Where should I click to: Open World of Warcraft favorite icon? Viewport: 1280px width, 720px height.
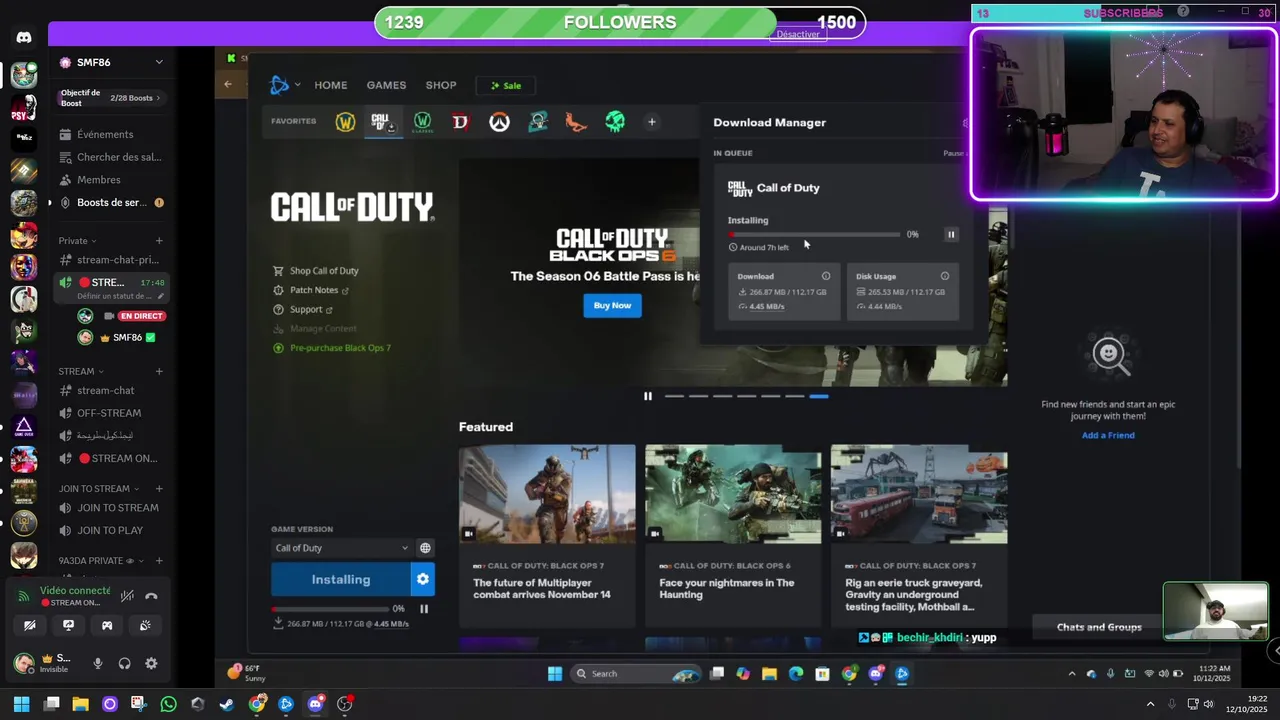[x=345, y=122]
